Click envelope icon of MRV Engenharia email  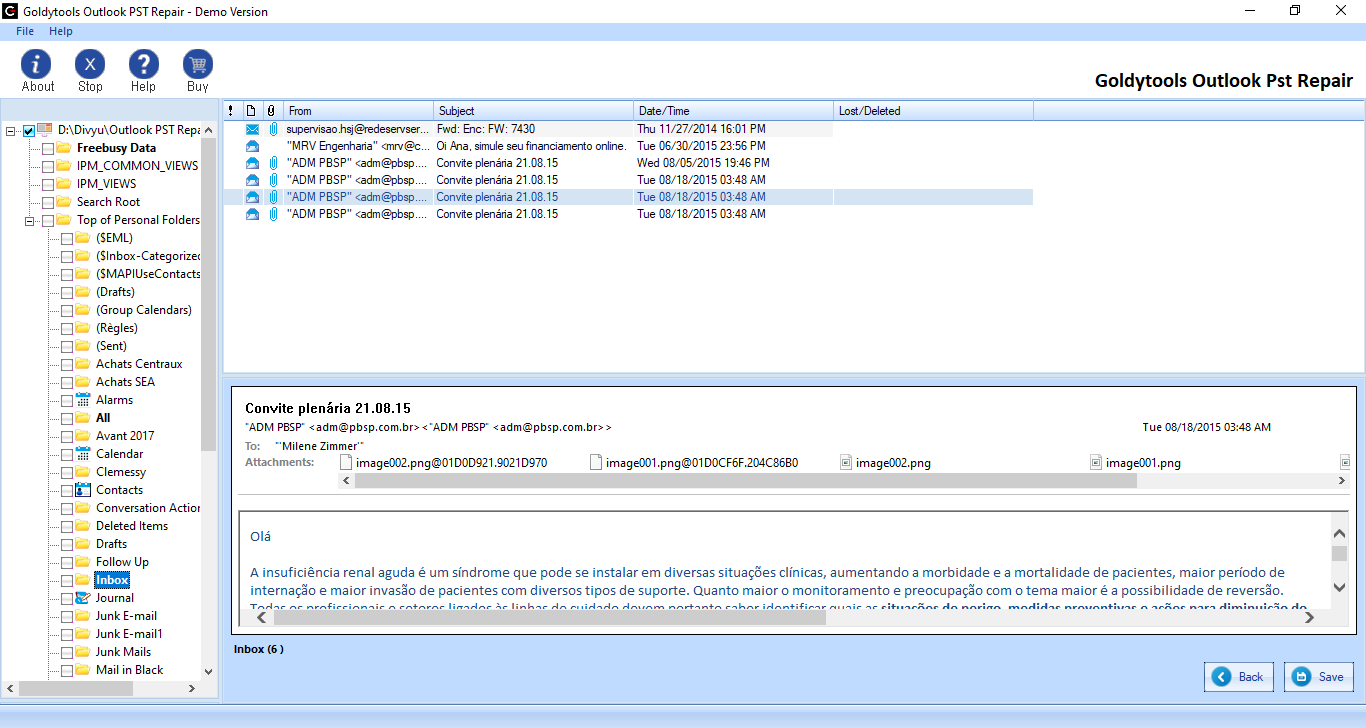pyautogui.click(x=252, y=146)
